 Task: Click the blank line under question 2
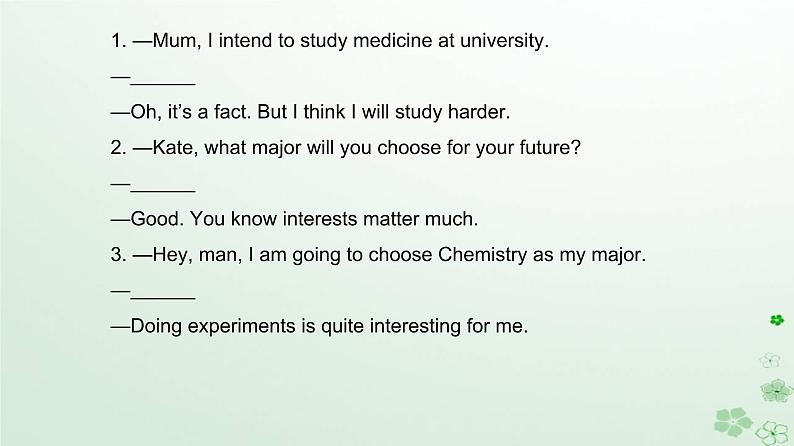tap(163, 191)
